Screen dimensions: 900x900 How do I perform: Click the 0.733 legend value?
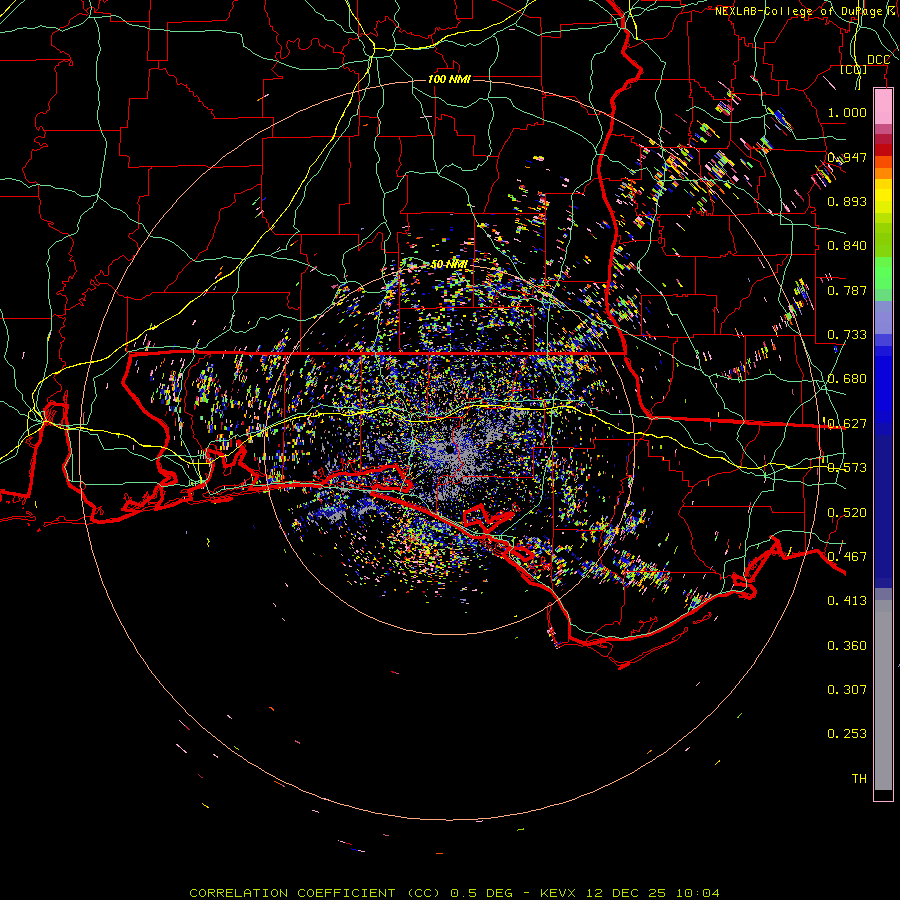[847, 335]
